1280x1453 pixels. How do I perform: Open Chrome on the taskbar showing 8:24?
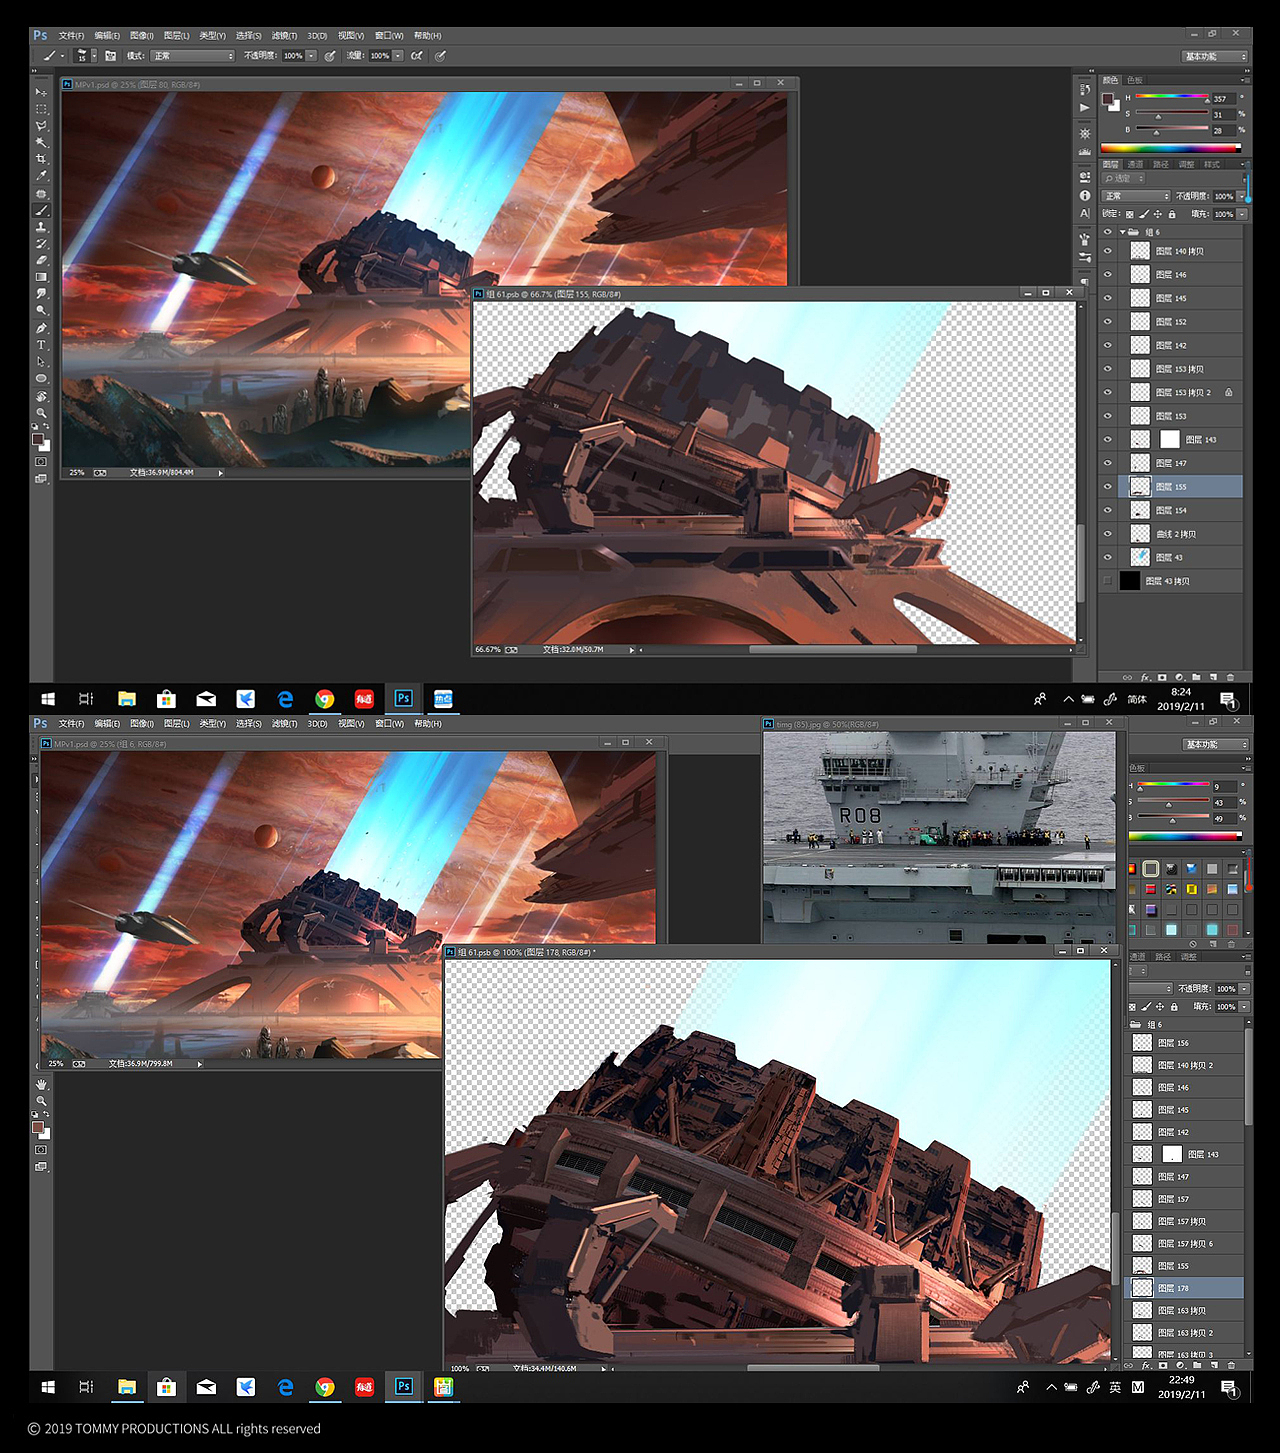point(324,699)
